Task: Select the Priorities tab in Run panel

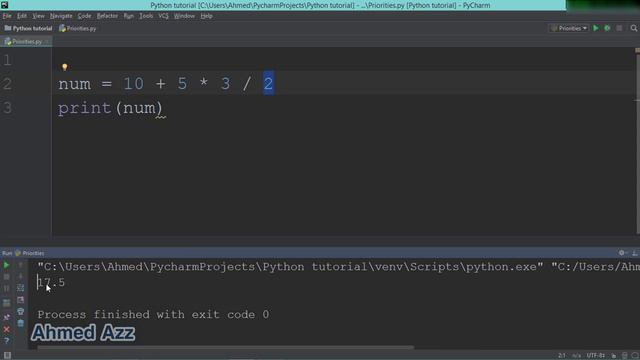Action: (x=30, y=253)
